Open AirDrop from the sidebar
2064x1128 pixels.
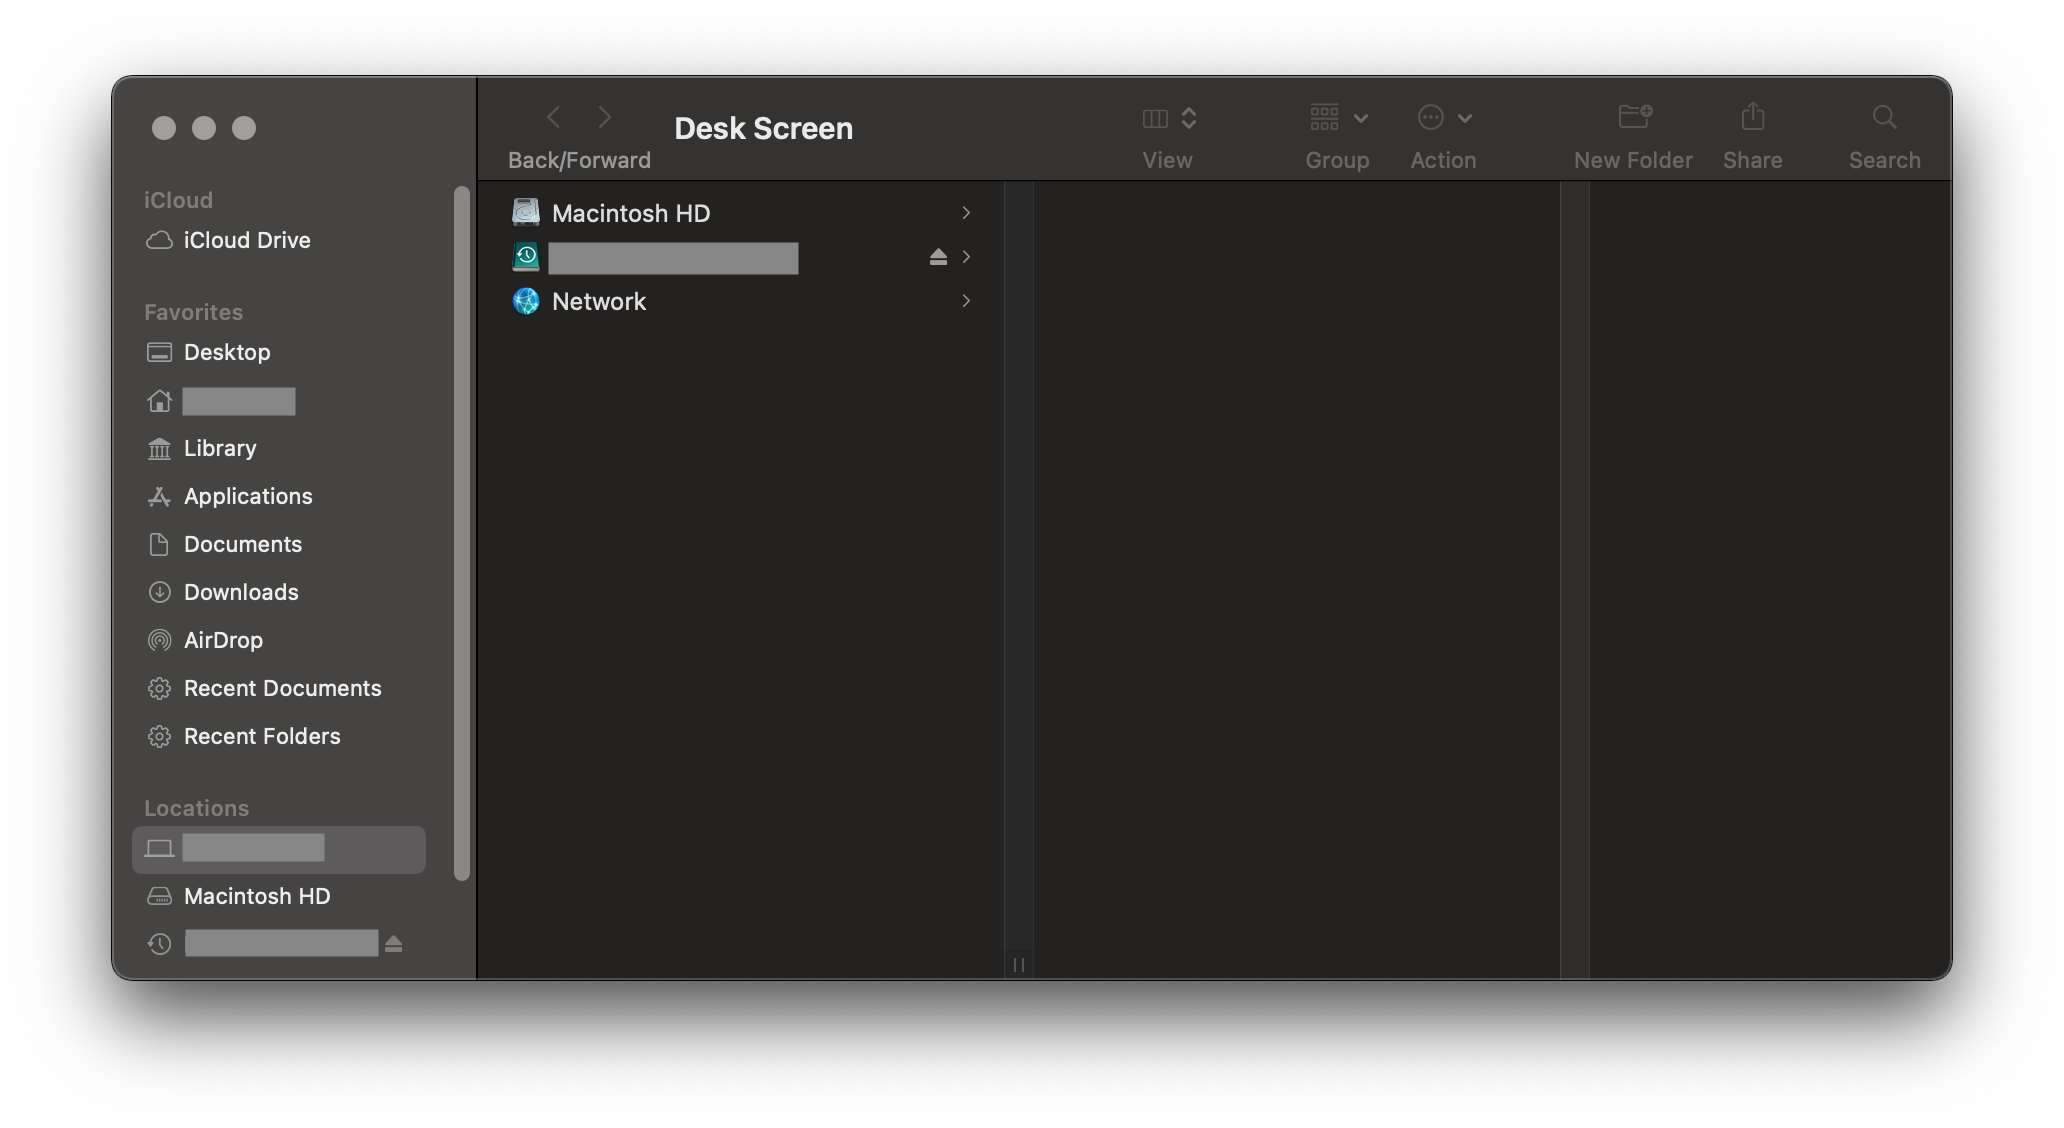pos(223,640)
